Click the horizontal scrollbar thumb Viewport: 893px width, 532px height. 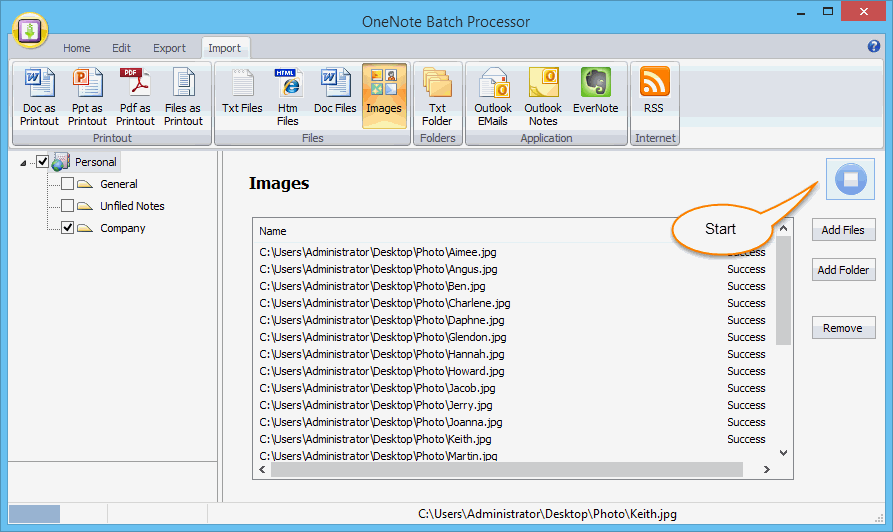pos(507,469)
